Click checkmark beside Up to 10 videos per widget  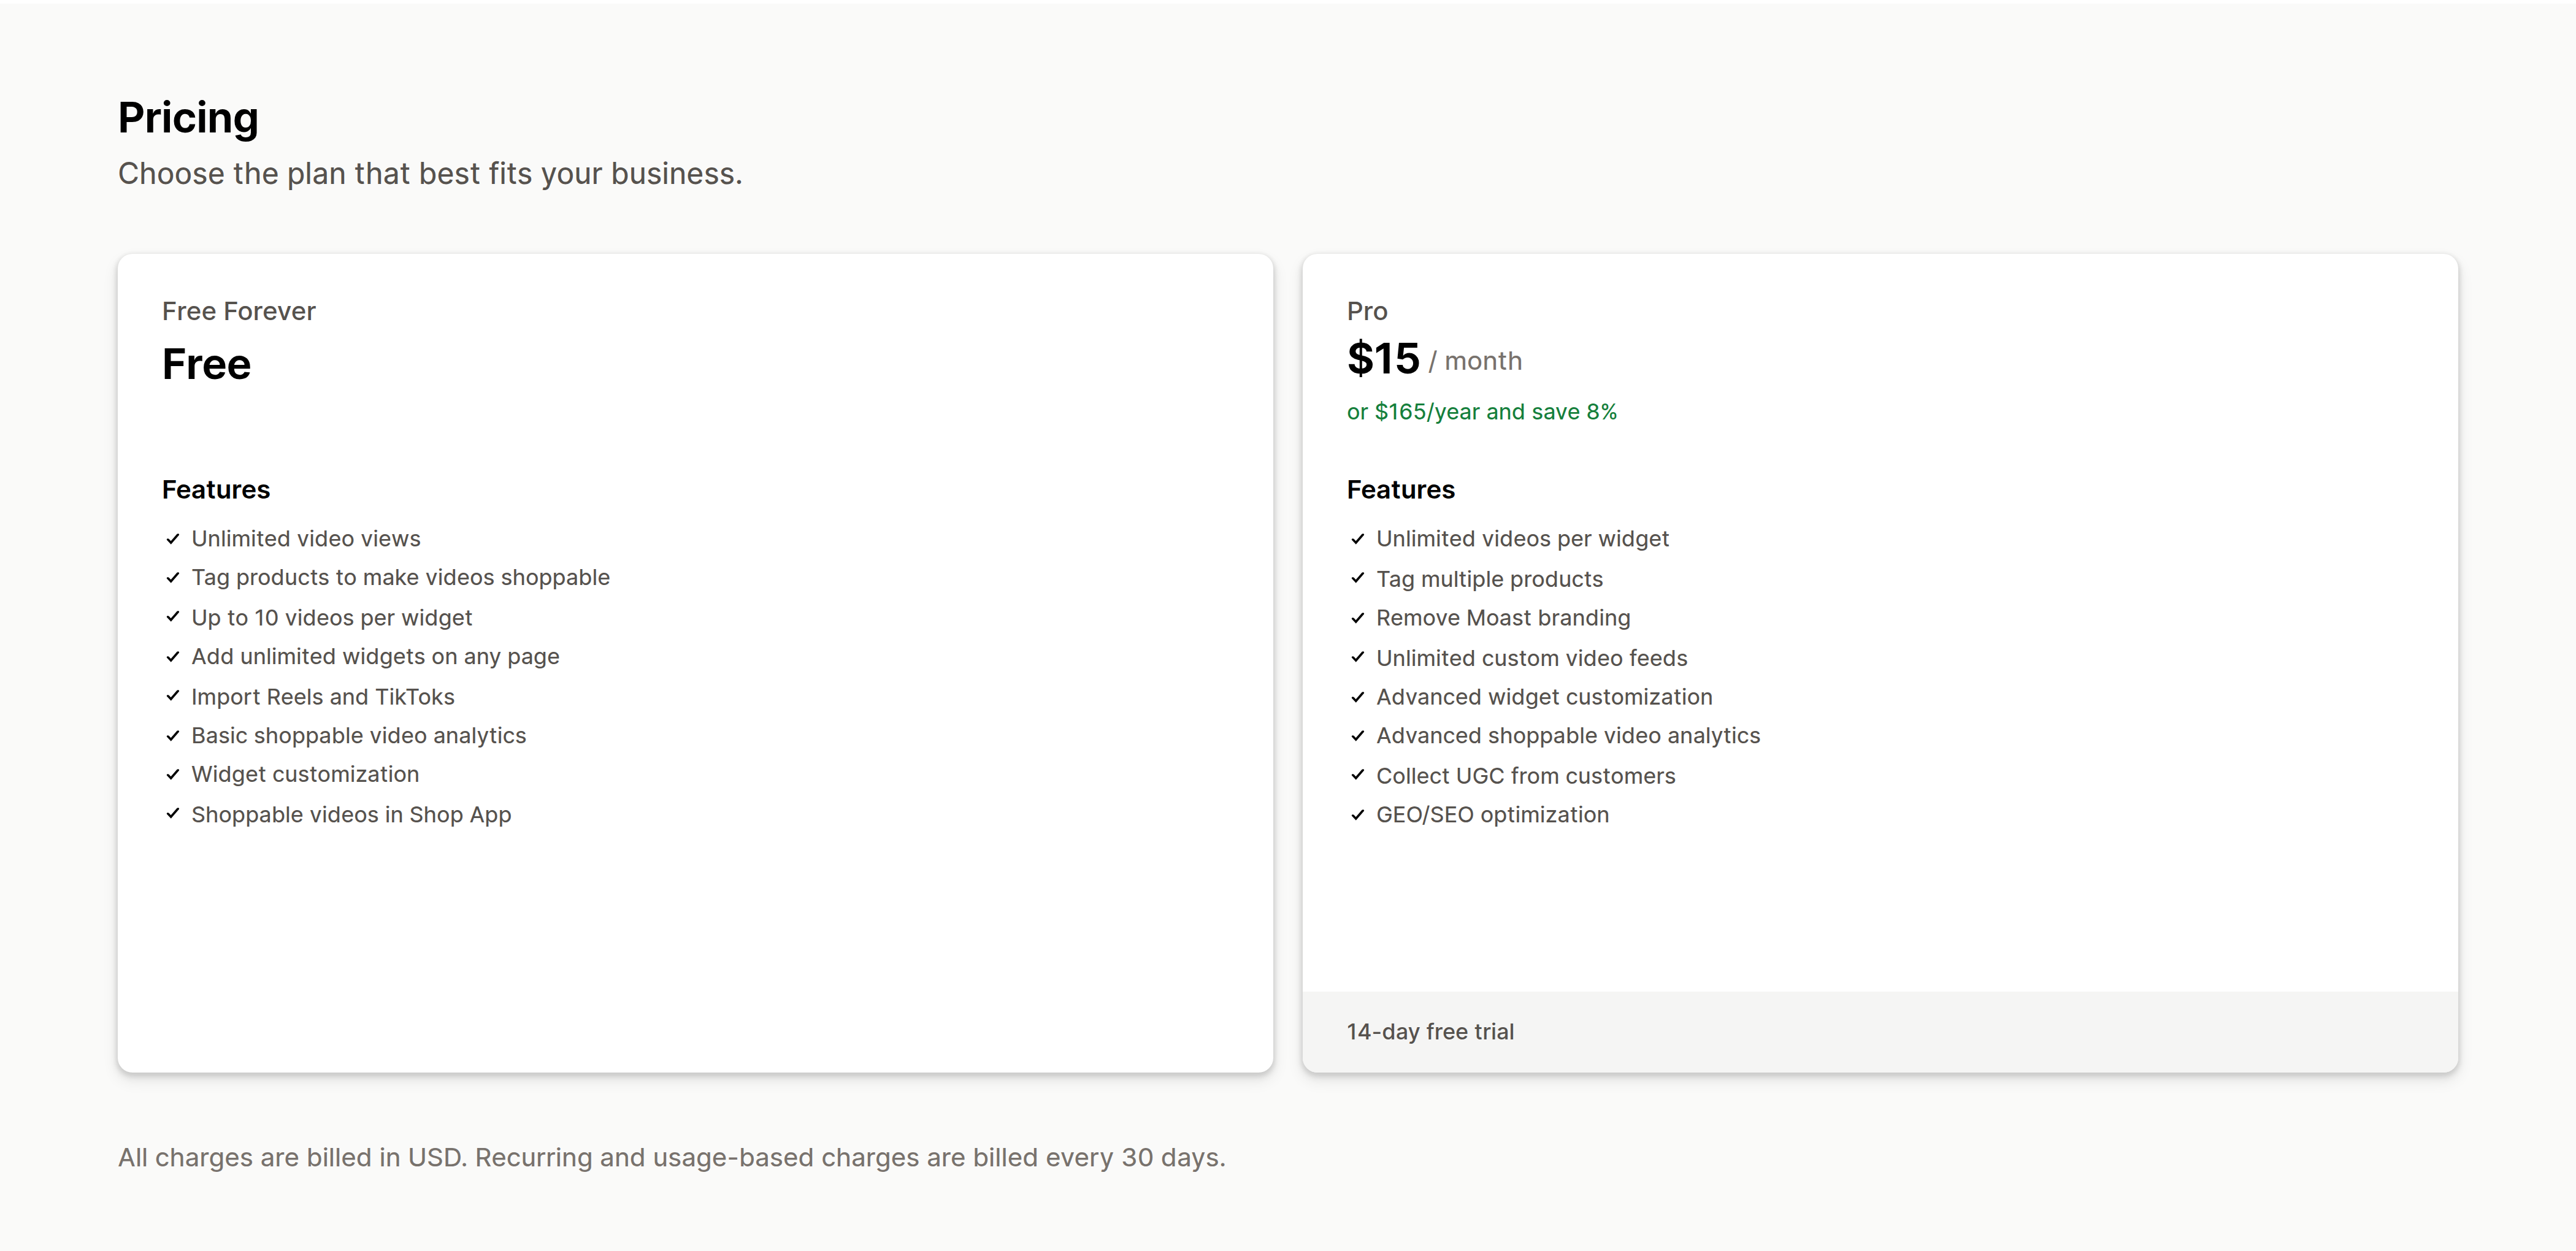[172, 618]
